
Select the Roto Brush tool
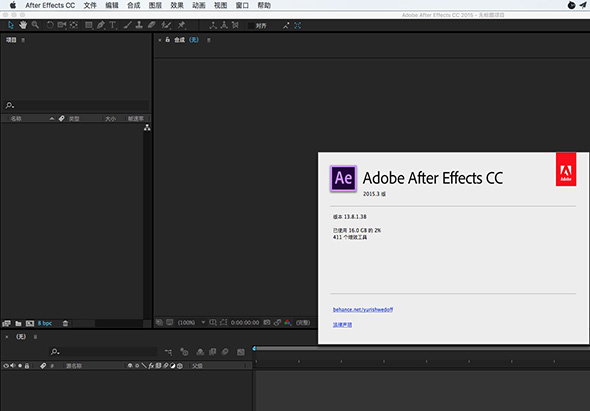pos(166,25)
